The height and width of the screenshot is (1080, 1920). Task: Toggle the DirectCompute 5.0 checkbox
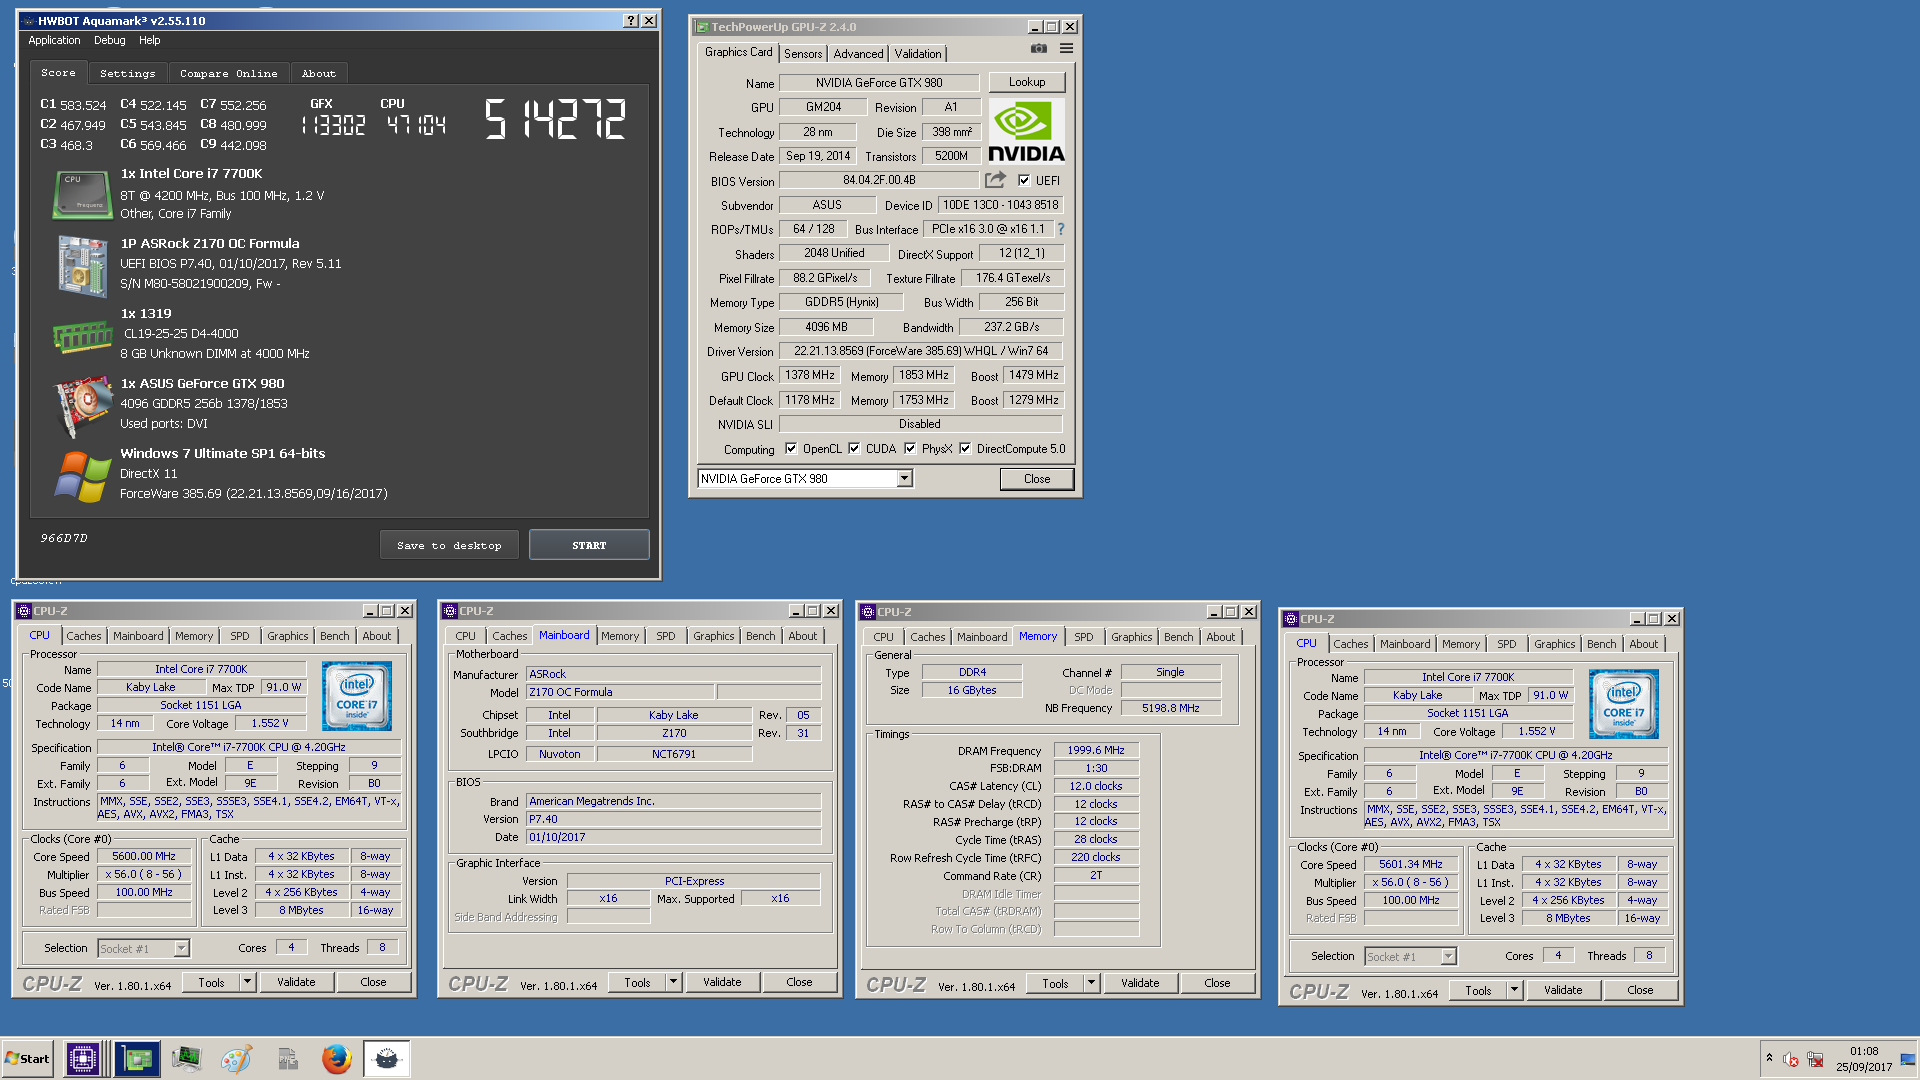(x=965, y=449)
